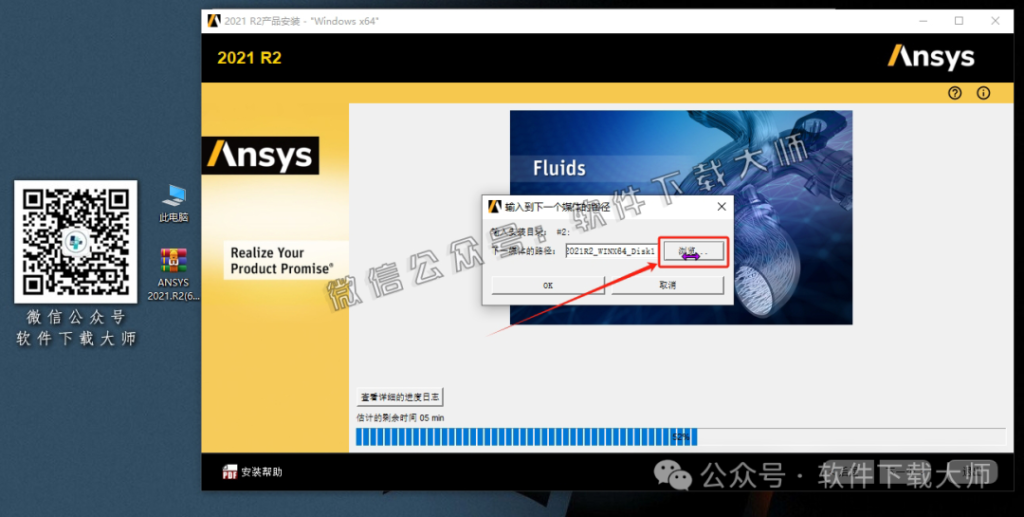The image size is (1024, 517).
Task: Click the Ansys logo in the window header
Action: [x=931, y=57]
